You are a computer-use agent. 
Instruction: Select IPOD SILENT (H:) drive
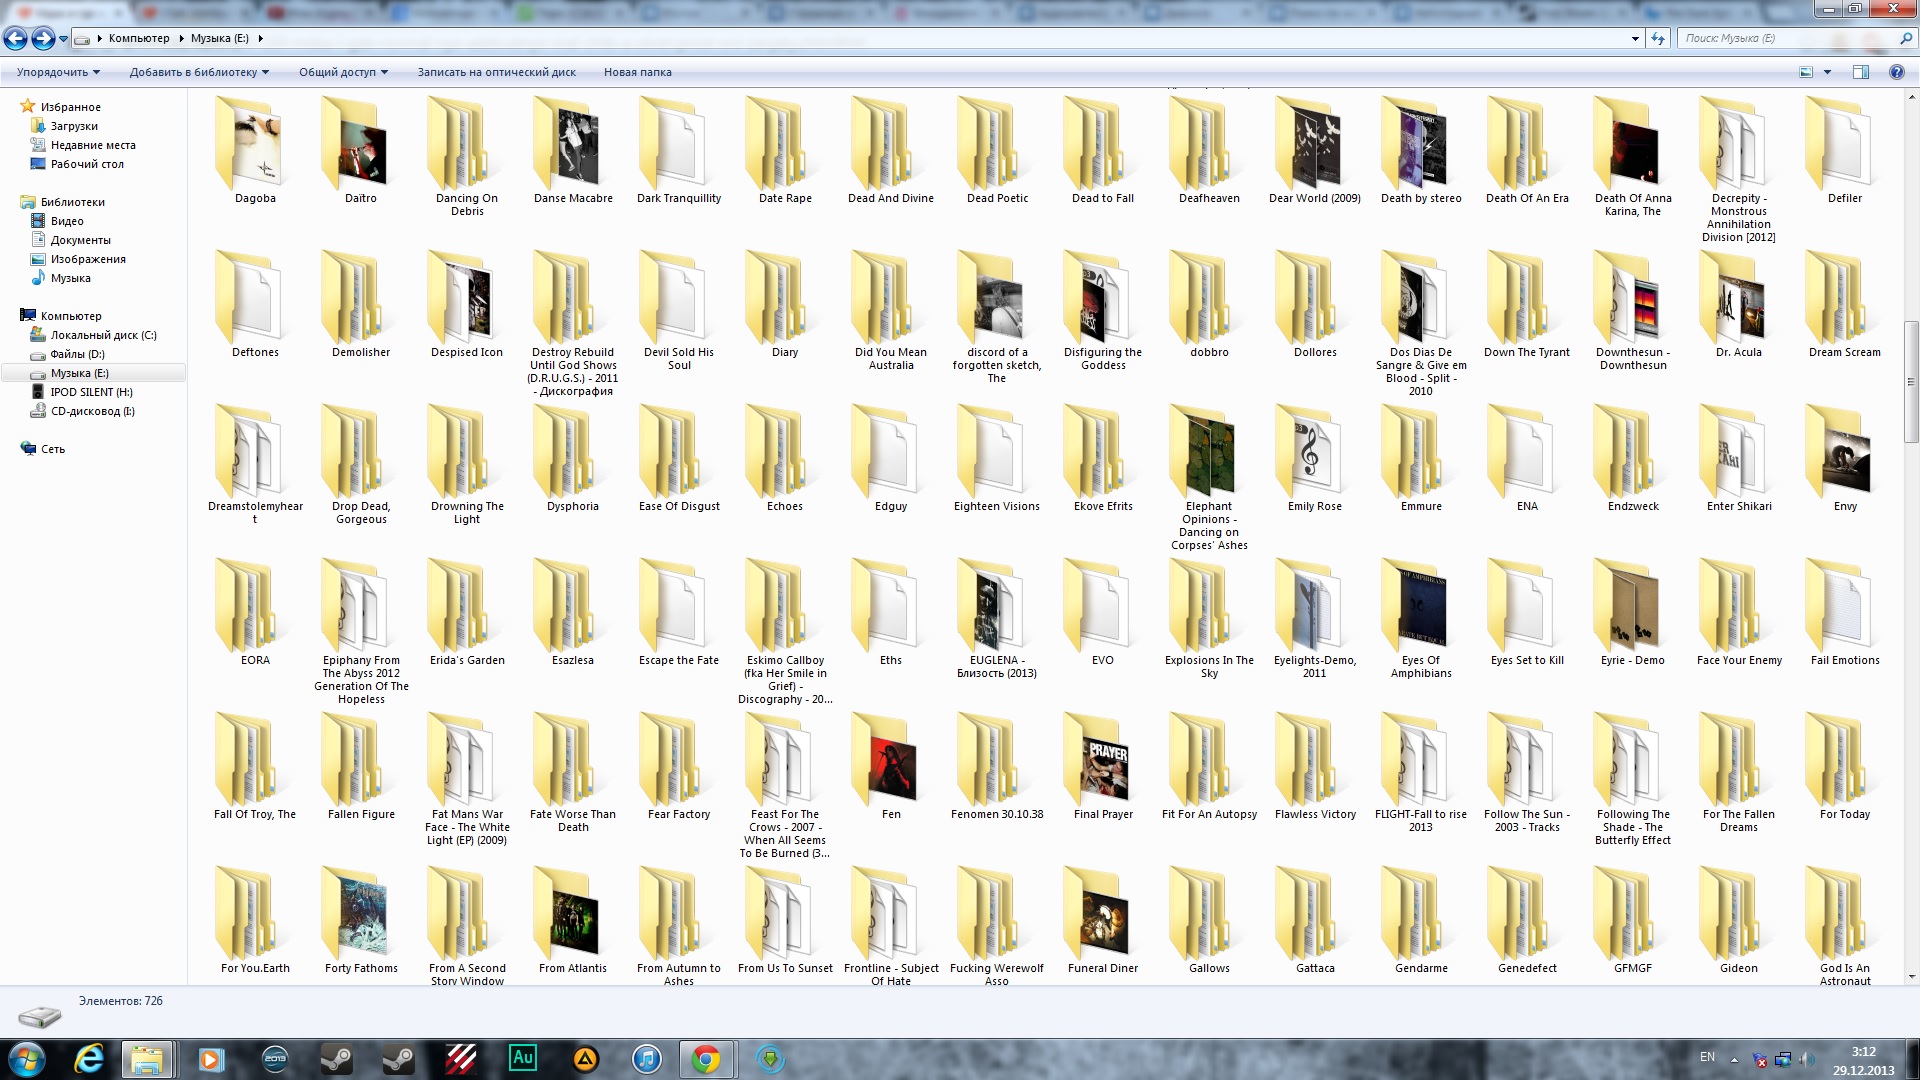(x=91, y=392)
